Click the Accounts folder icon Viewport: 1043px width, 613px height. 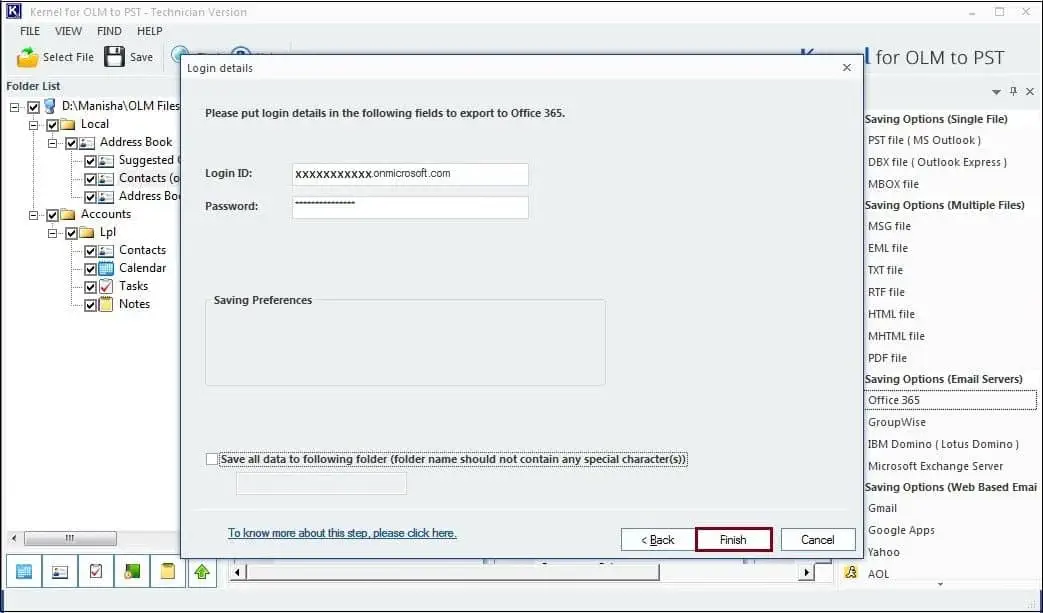click(69, 214)
